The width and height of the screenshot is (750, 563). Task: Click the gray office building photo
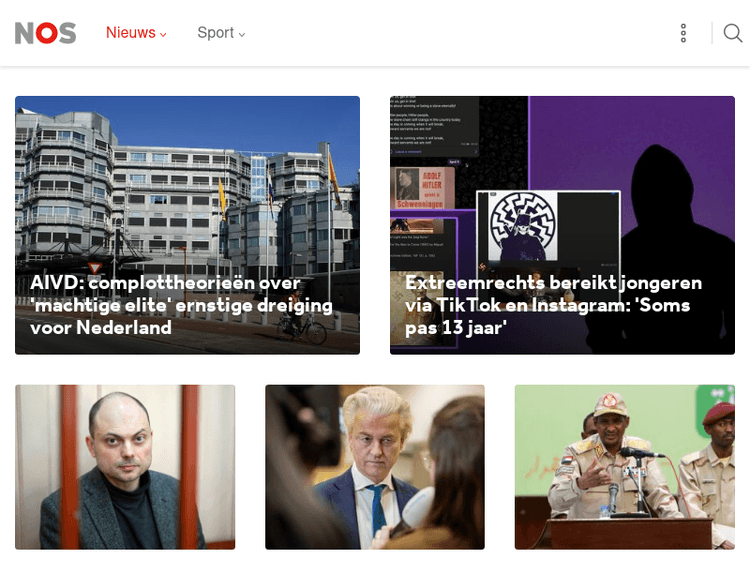[187, 225]
